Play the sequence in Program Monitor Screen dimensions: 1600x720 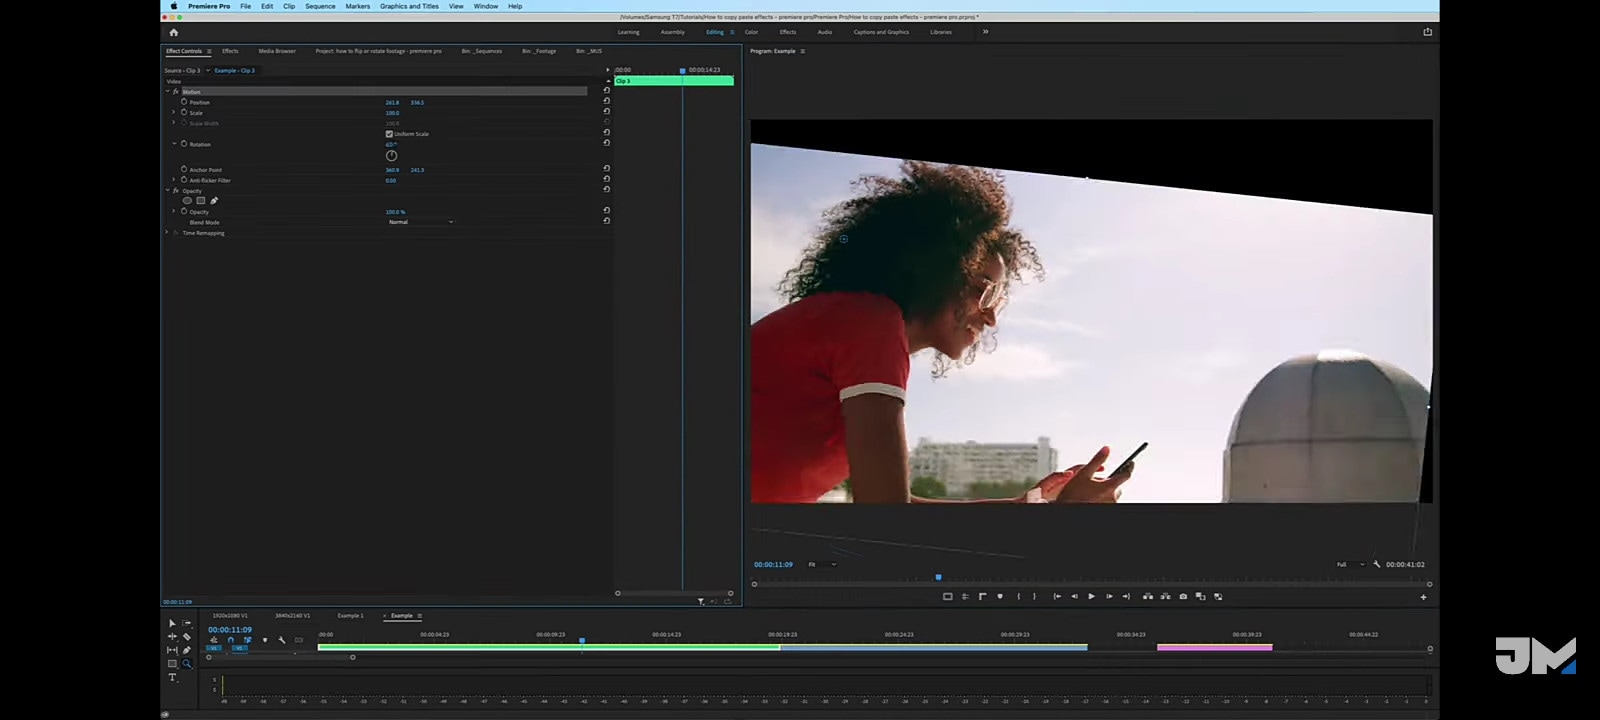click(x=1091, y=596)
